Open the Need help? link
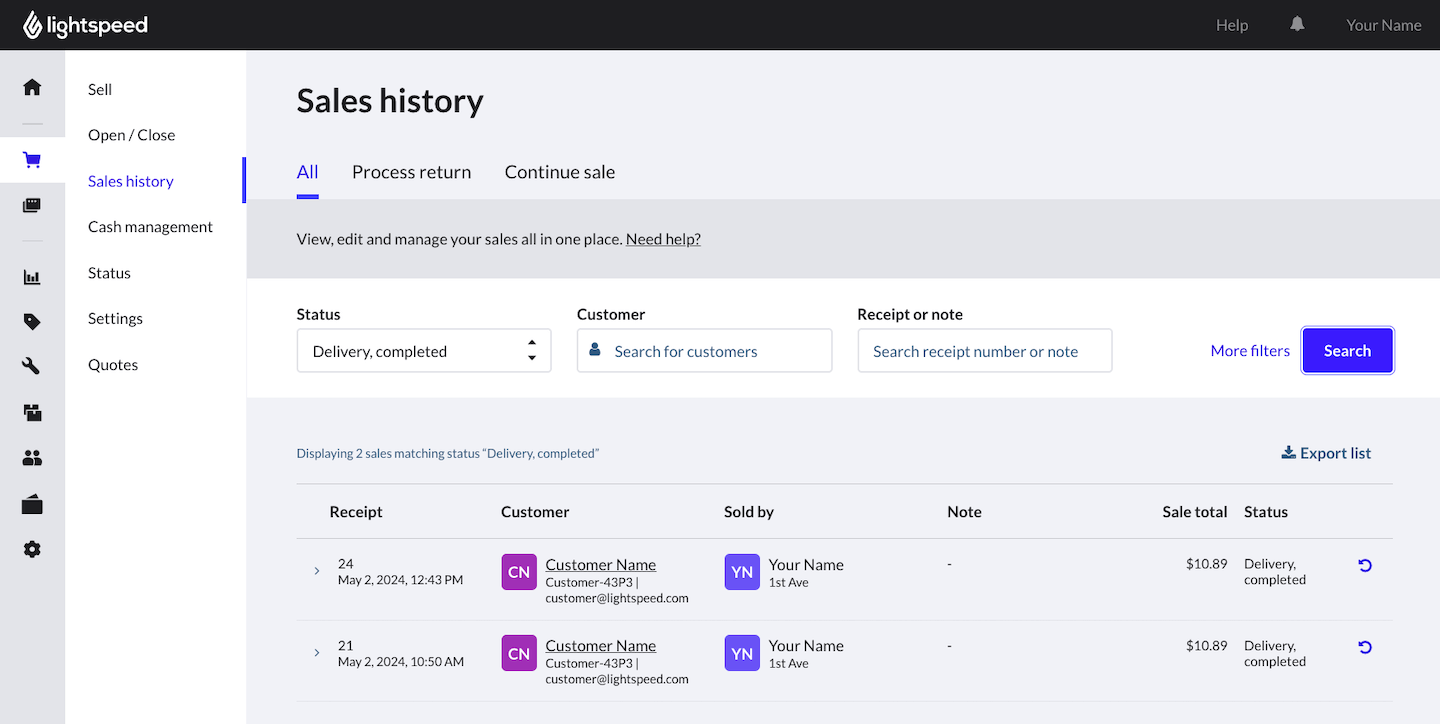Viewport: 1440px width, 724px height. 663,239
